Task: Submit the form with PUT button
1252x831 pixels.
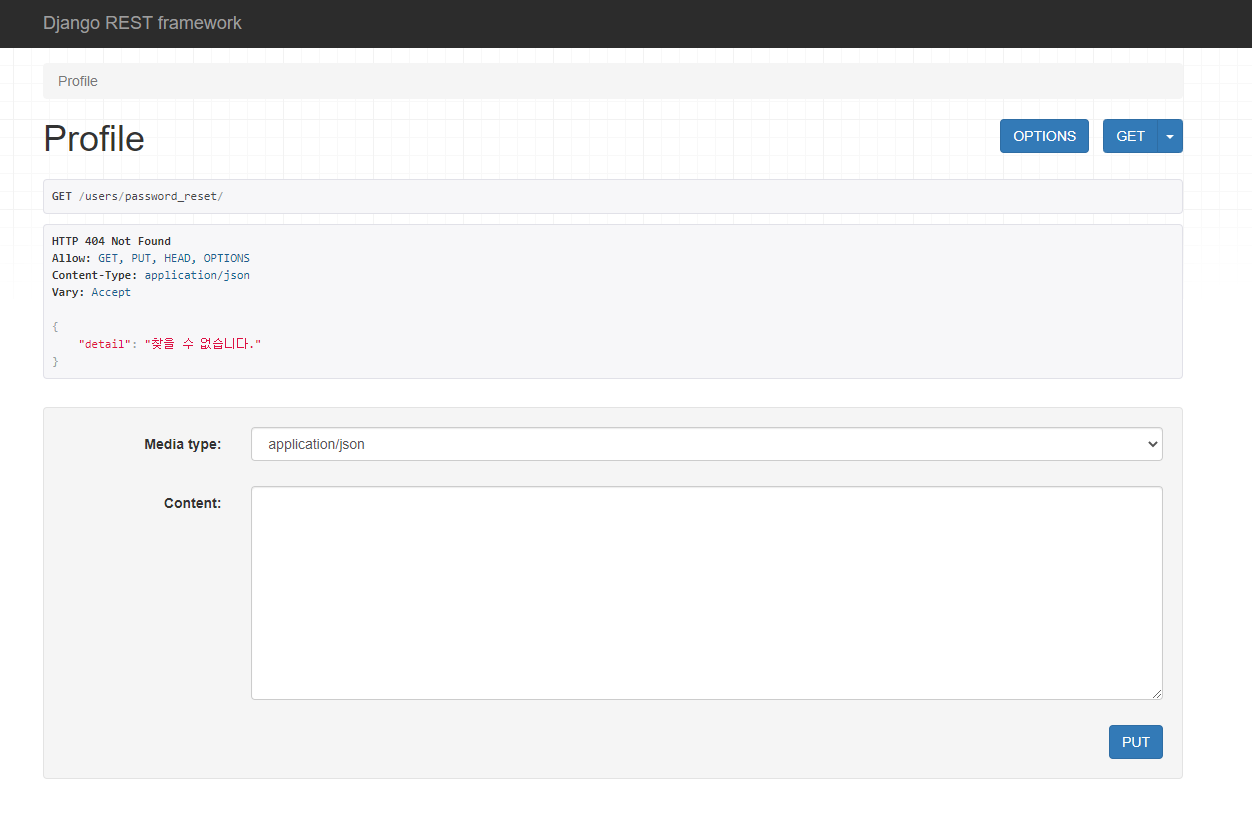Action: tap(1135, 742)
